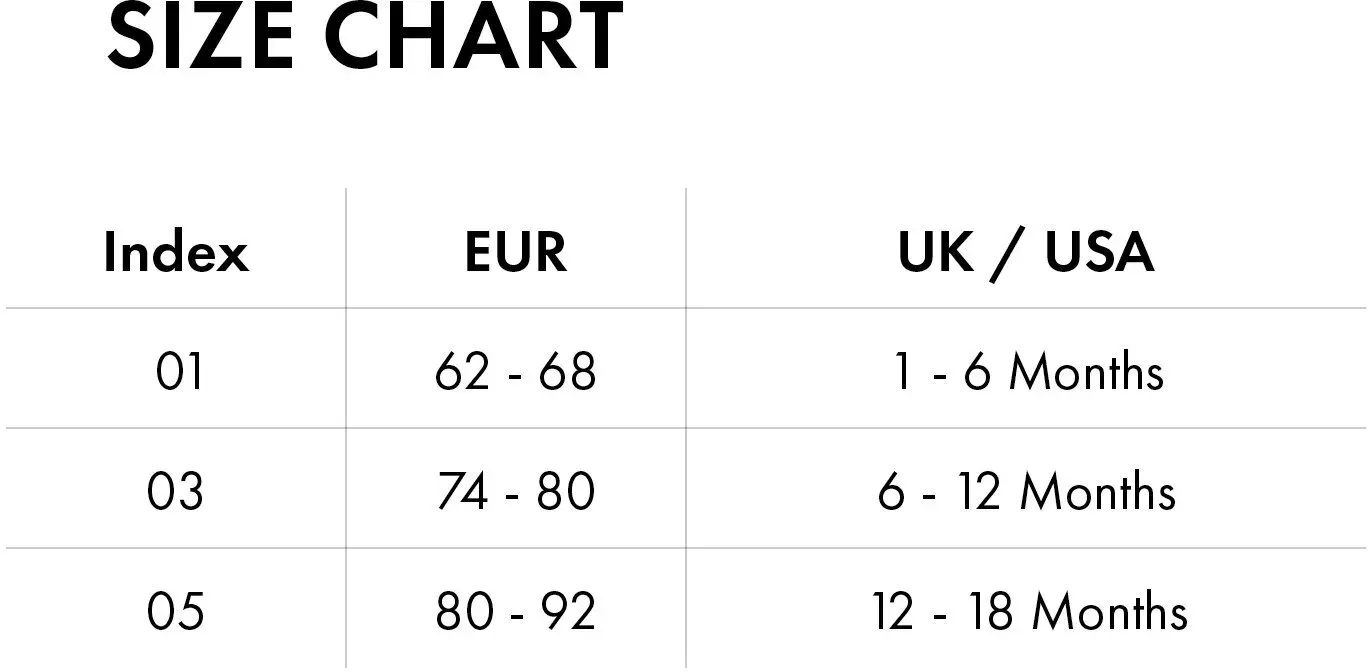1368x672 pixels.
Task: Click index value 05
Action: pos(176,611)
